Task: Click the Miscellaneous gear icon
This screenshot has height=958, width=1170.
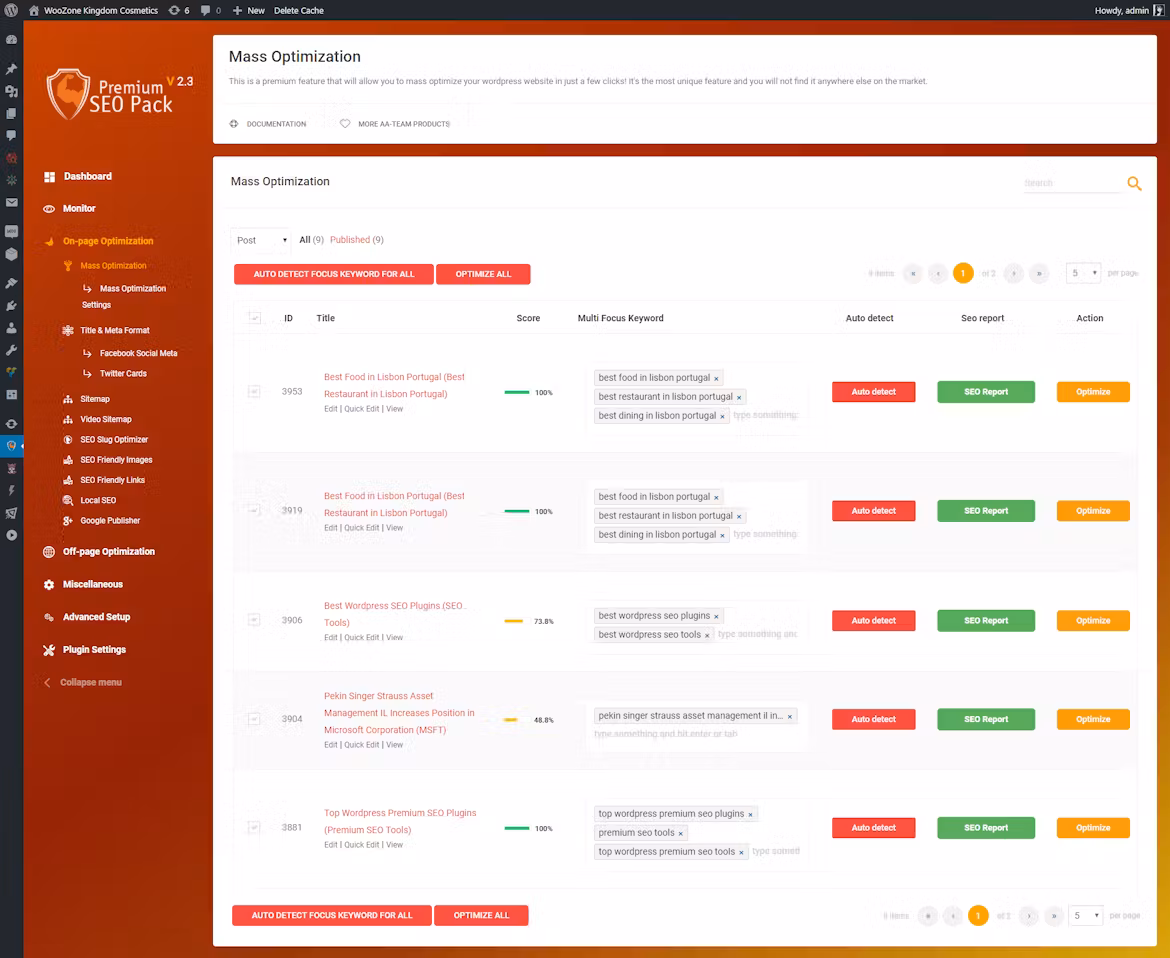Action: tap(49, 585)
